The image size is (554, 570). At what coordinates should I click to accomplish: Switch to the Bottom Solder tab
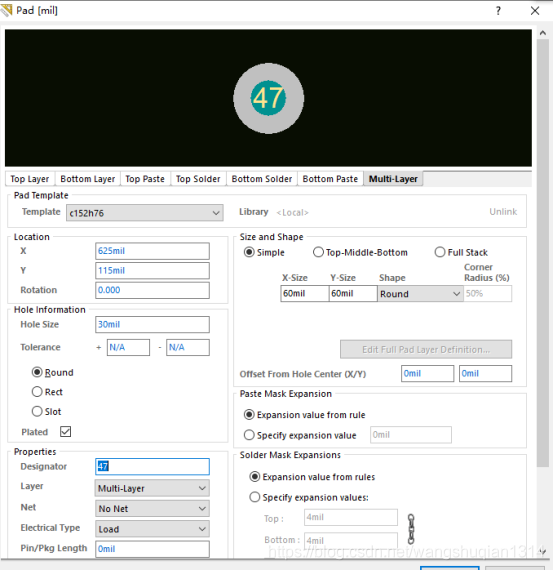pos(262,179)
